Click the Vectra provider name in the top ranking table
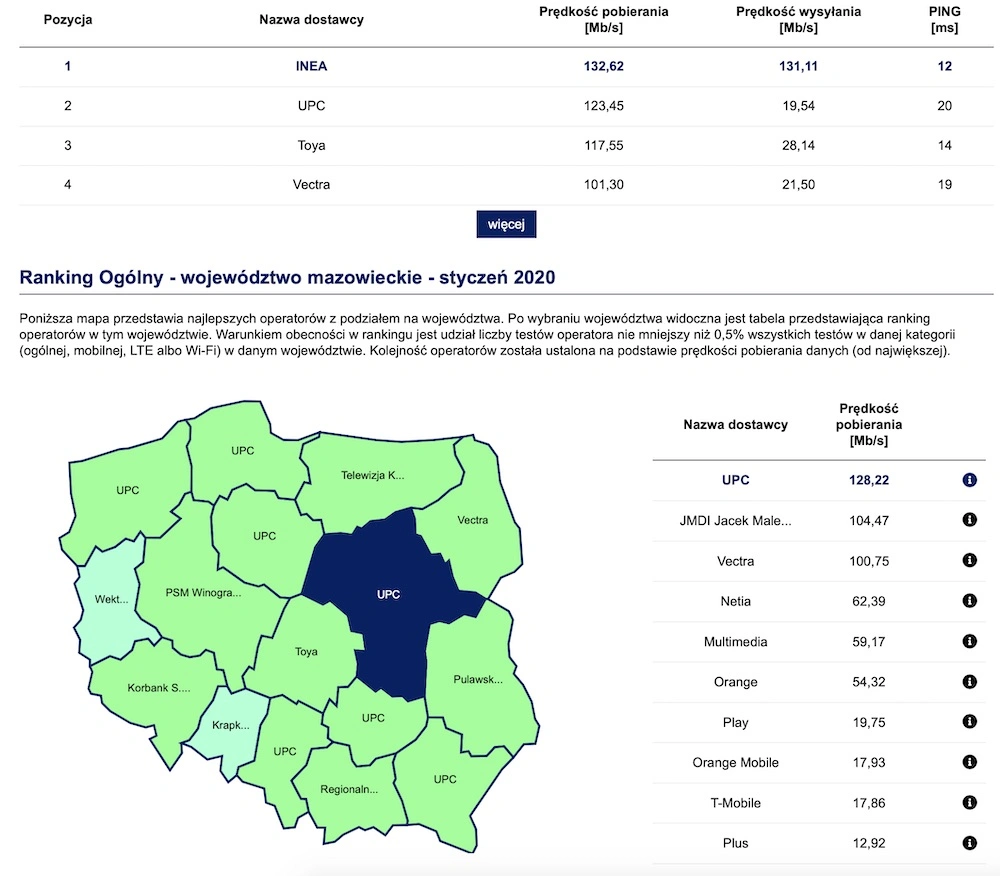The image size is (1000, 876). [x=311, y=185]
